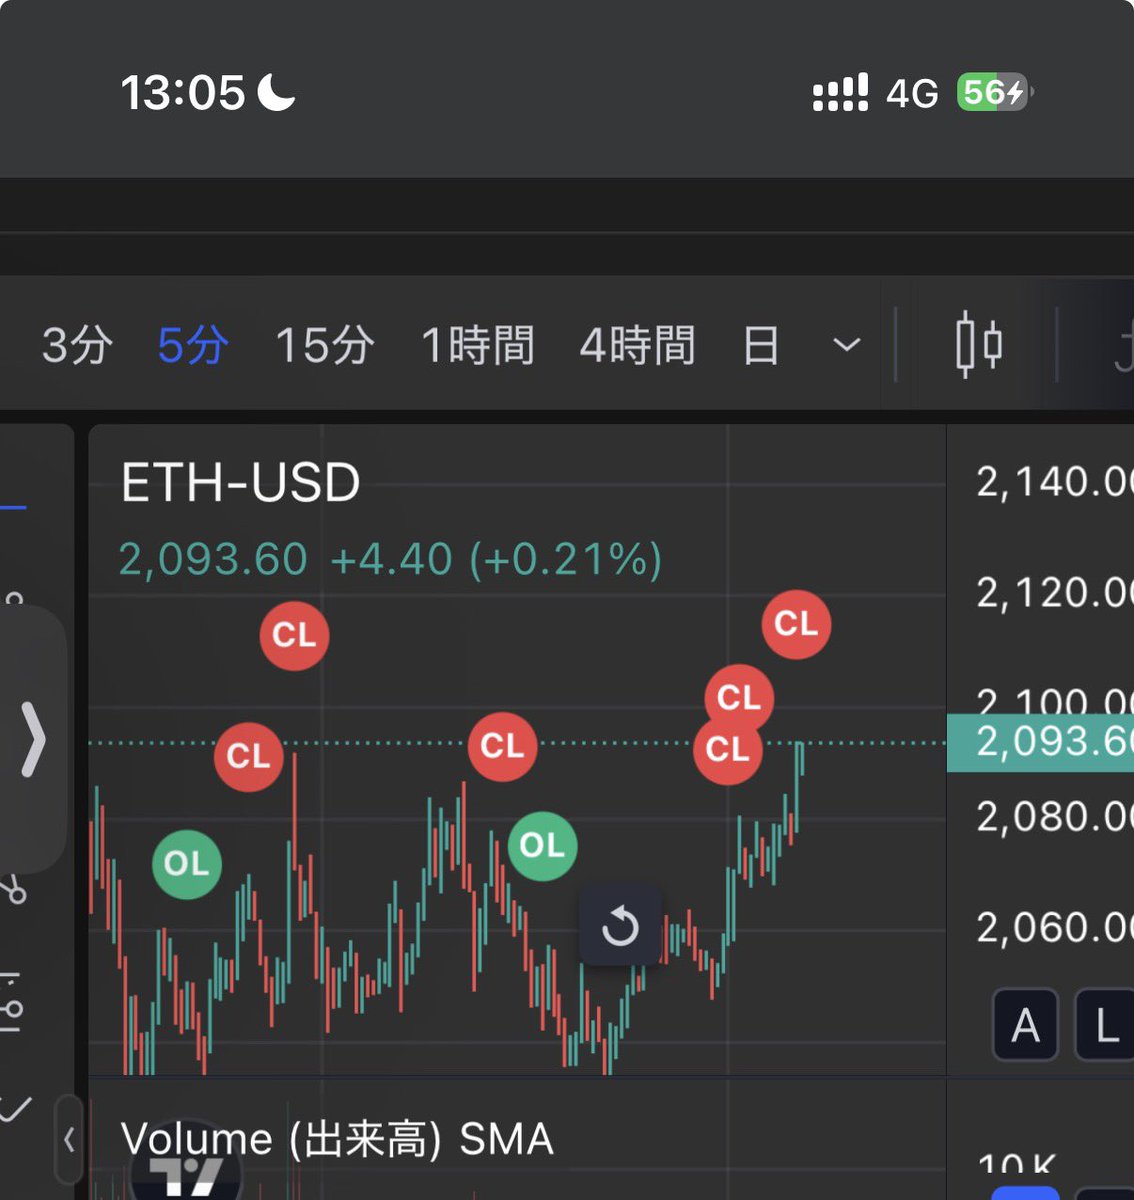
Task: Click the ETH-USD symbol title
Action: (x=240, y=483)
